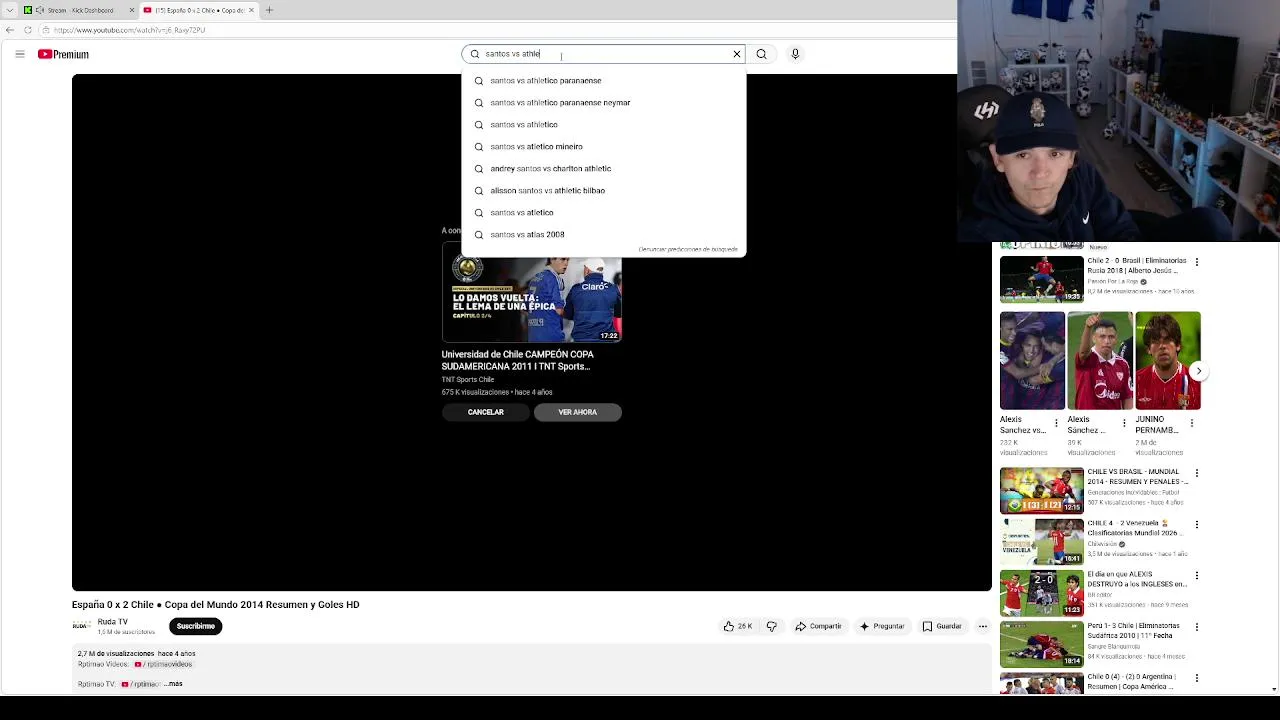Go to YouTube Premium home logo

63,54
